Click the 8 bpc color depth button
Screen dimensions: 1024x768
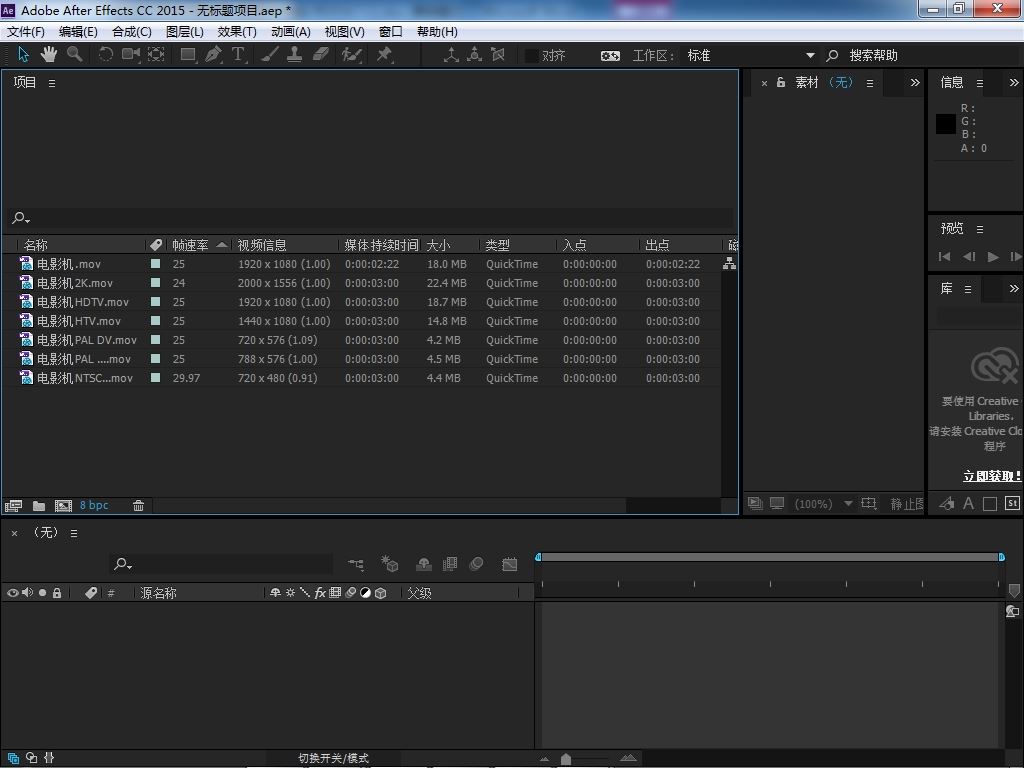(x=94, y=505)
